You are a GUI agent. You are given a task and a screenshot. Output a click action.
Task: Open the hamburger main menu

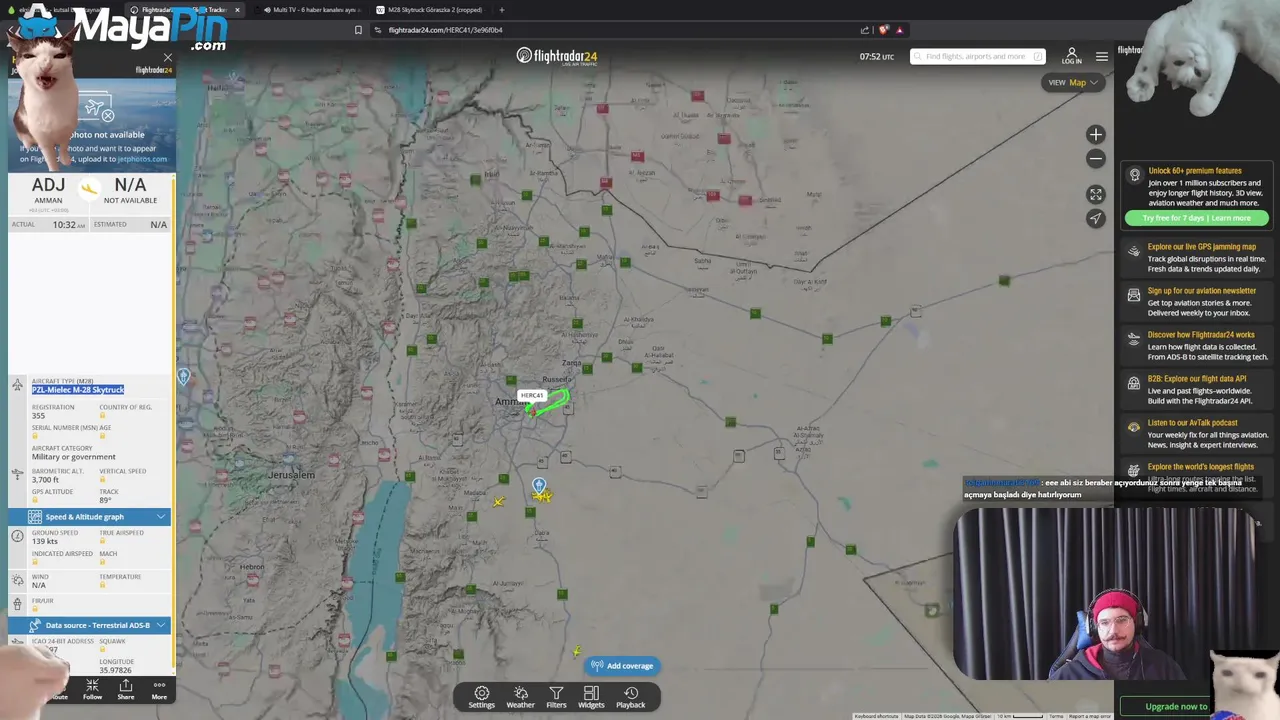tap(1101, 56)
